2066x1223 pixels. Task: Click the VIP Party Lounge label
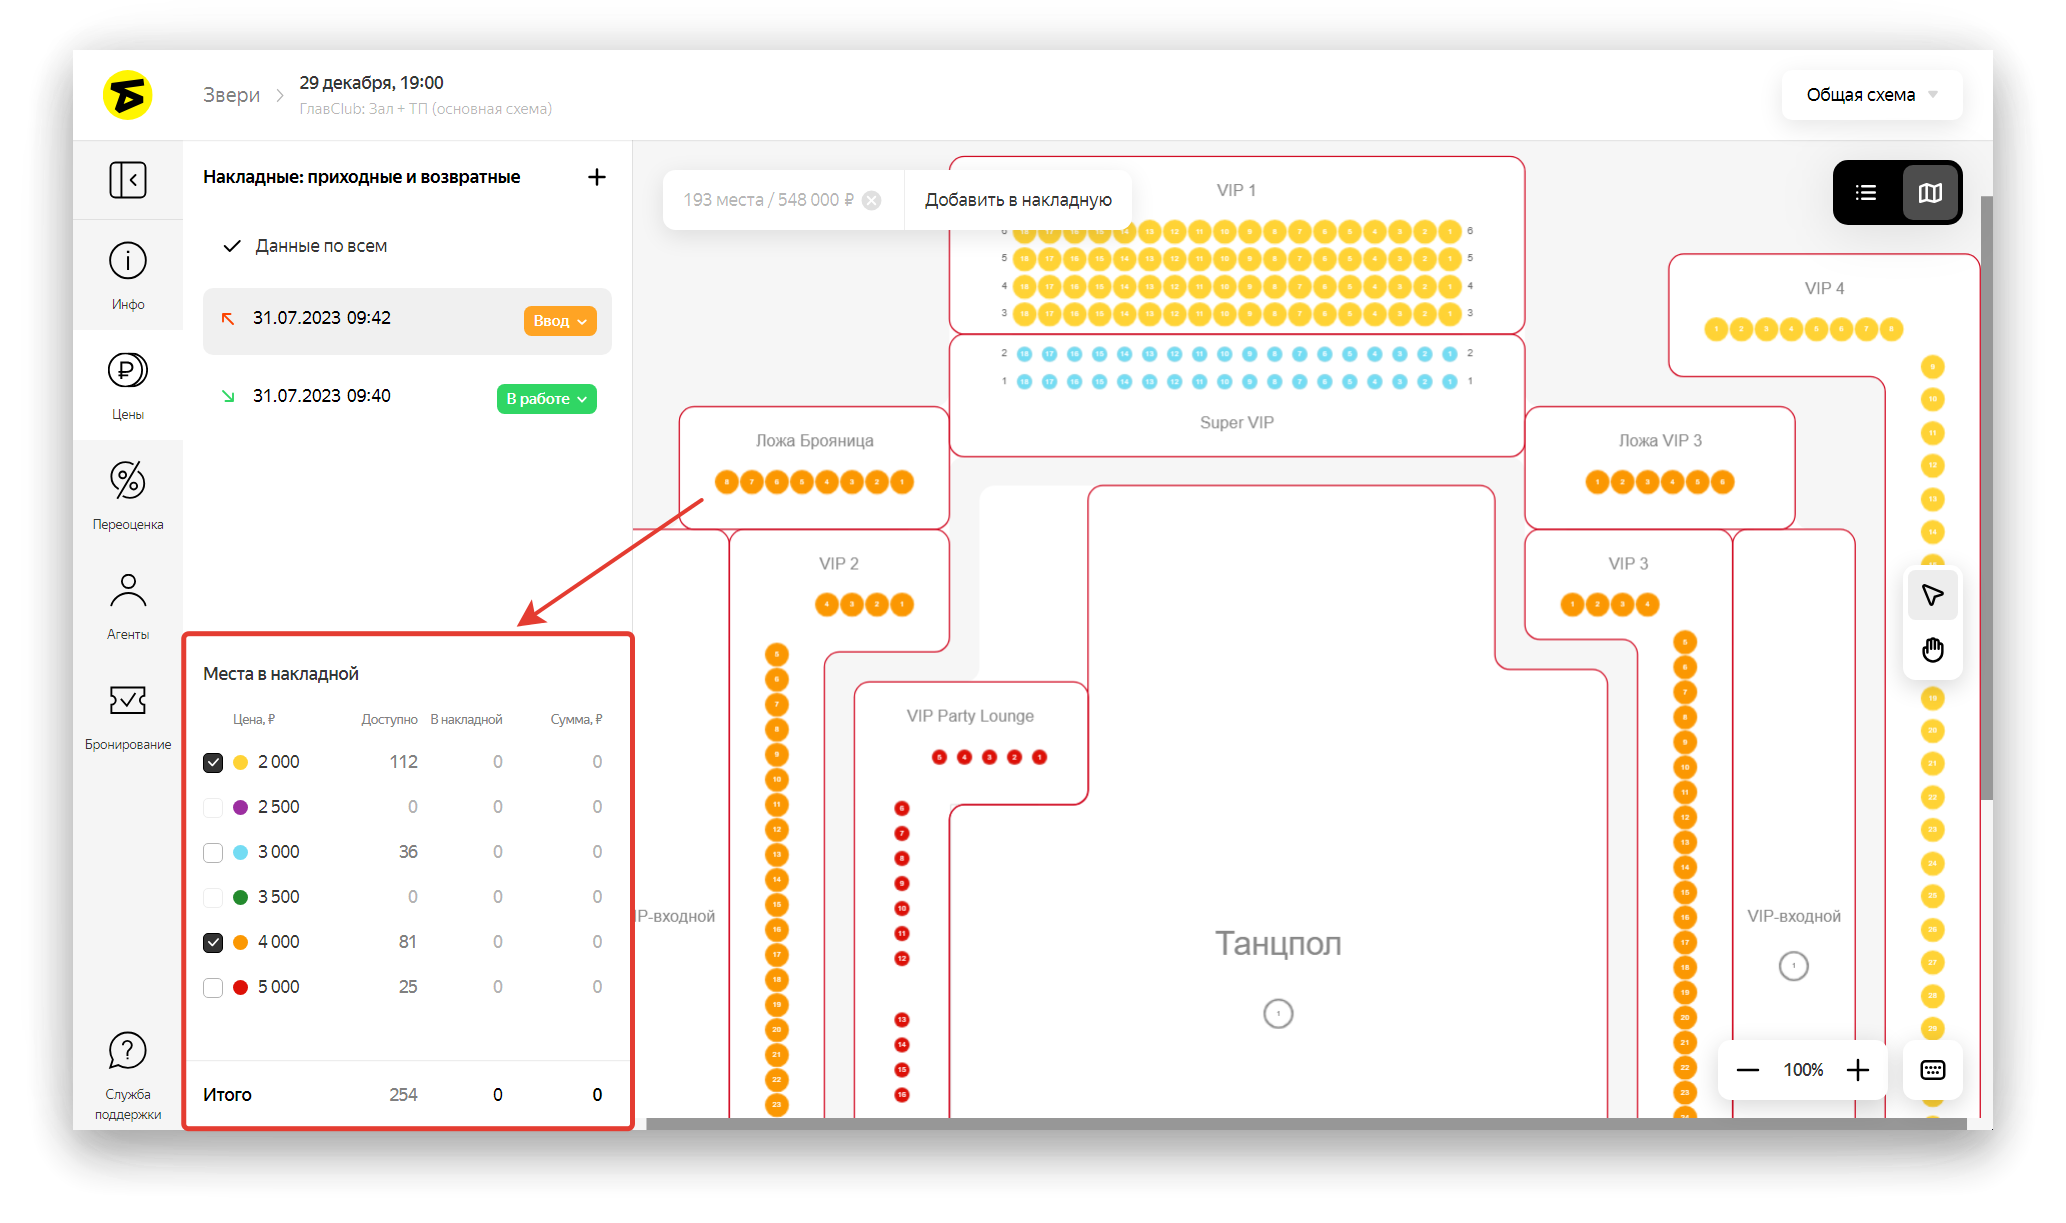[970, 716]
